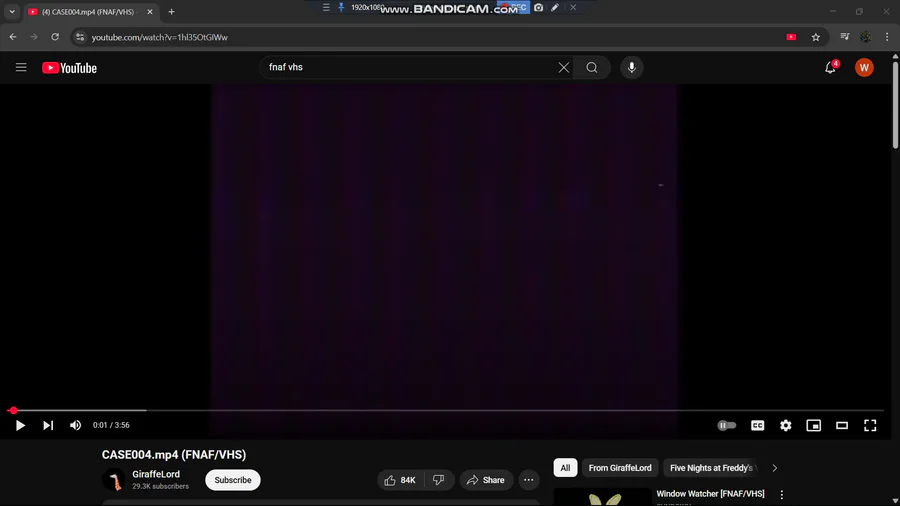Go back in the browser
Image resolution: width=900 pixels, height=506 pixels.
tap(13, 37)
